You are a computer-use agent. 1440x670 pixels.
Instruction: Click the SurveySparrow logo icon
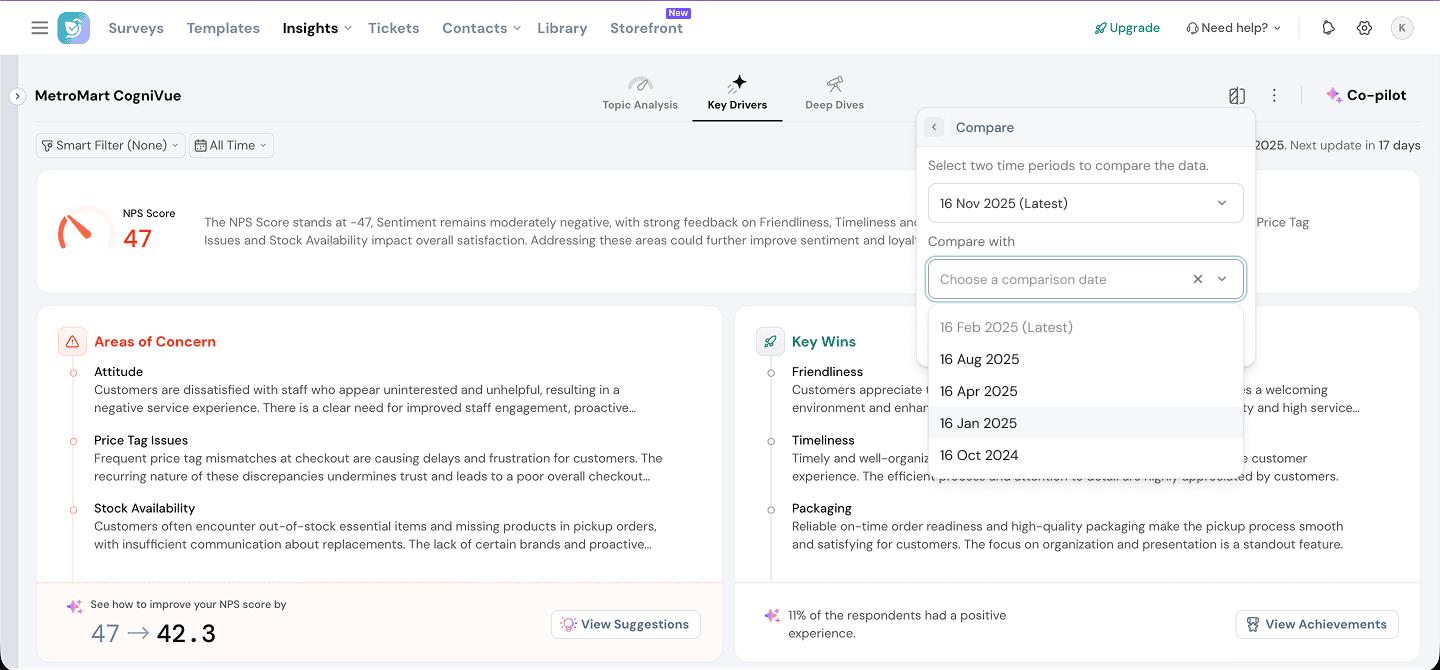(x=73, y=28)
